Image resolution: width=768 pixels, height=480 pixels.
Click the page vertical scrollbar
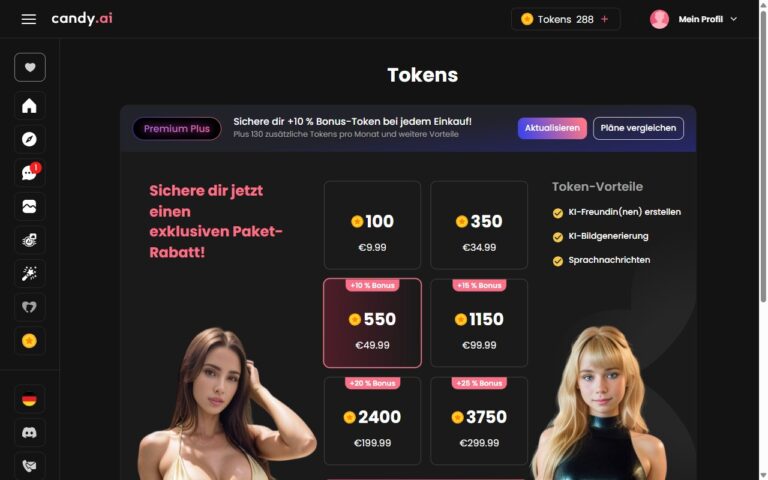(x=763, y=157)
